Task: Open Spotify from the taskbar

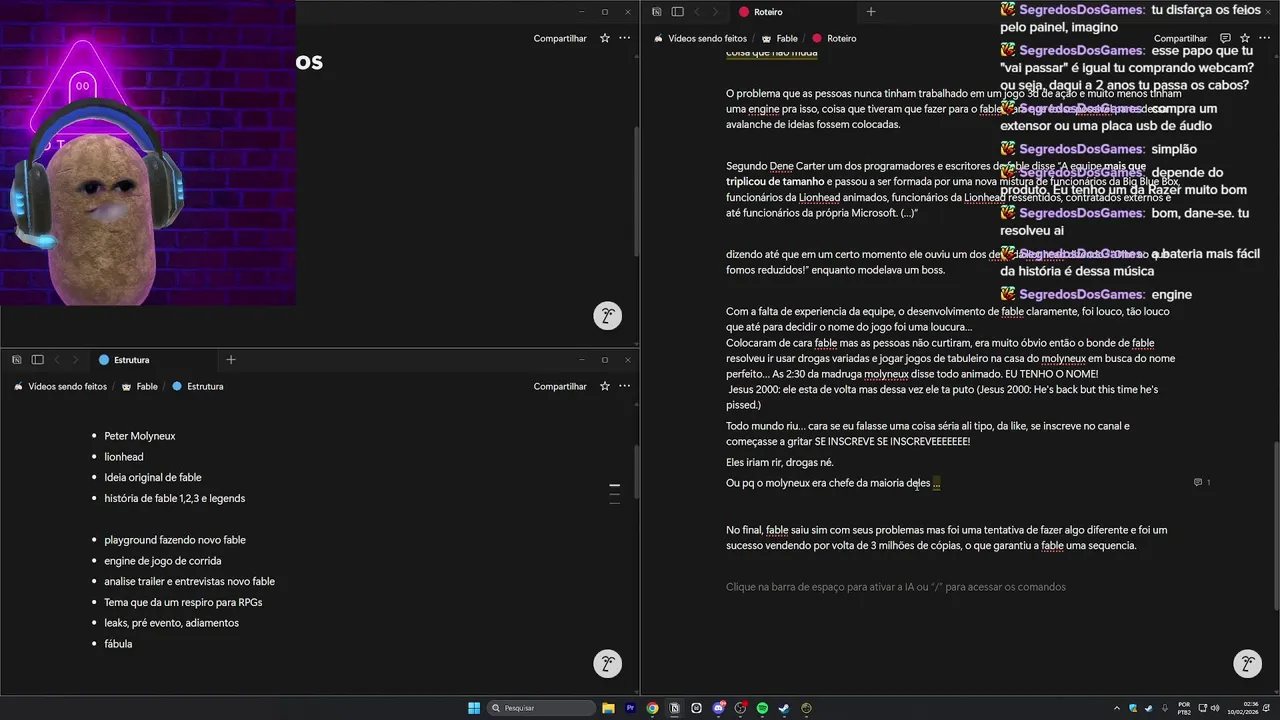Action: tap(762, 708)
